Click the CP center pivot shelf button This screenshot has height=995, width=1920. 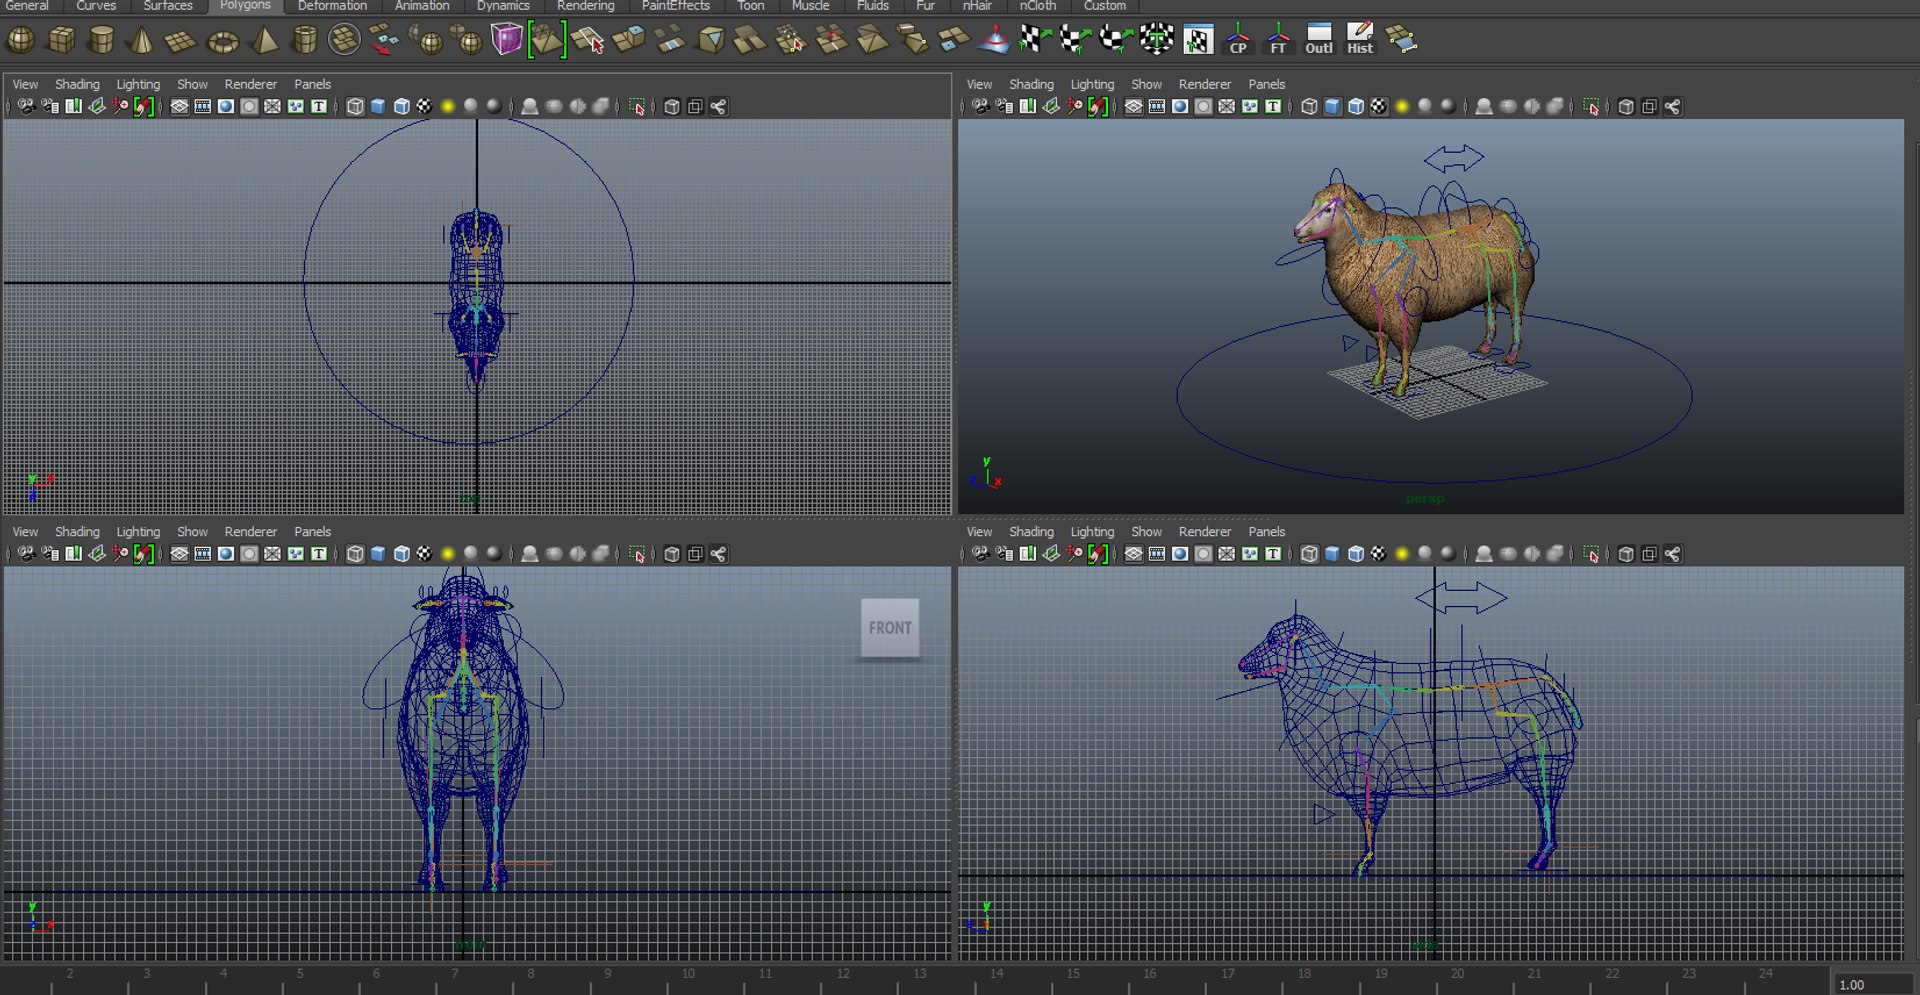tap(1238, 40)
